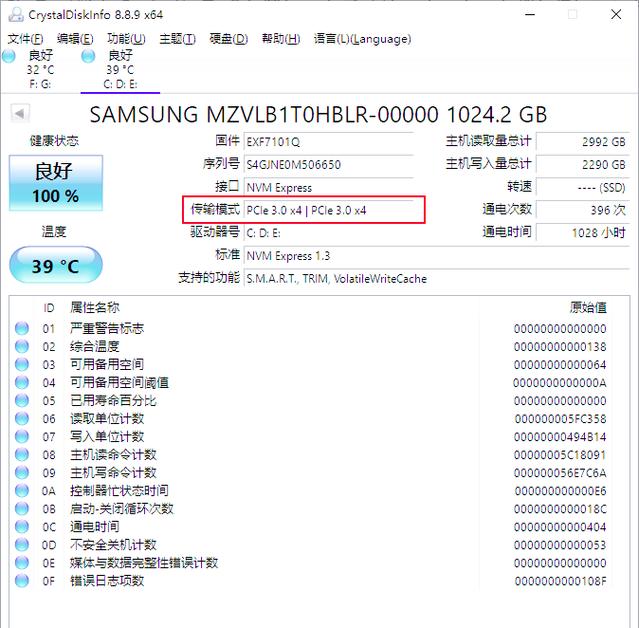
Task: Click the status orb of attribute 0C
Action: 22,527
